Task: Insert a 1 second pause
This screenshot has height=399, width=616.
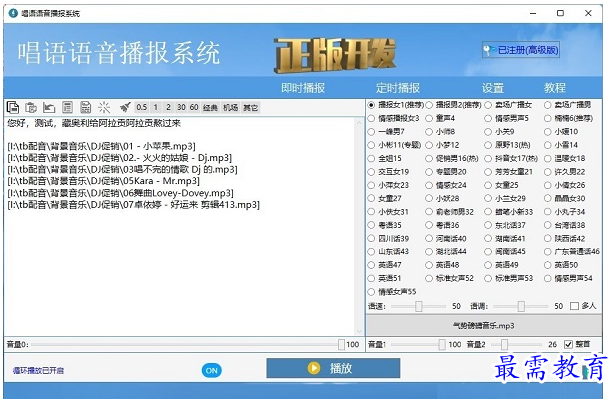Action: pyautogui.click(x=156, y=107)
